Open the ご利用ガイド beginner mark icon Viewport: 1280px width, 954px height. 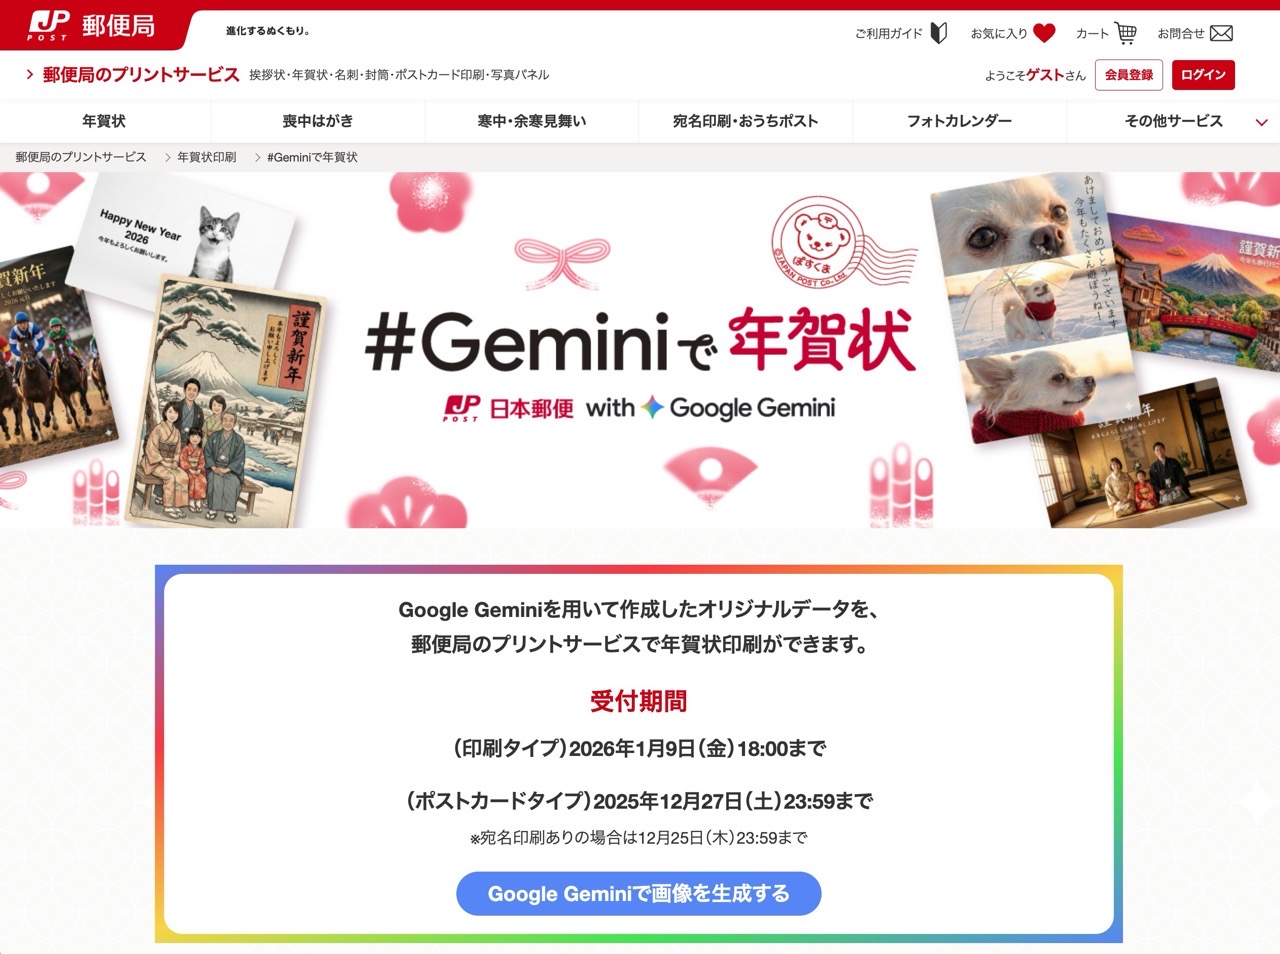938,33
